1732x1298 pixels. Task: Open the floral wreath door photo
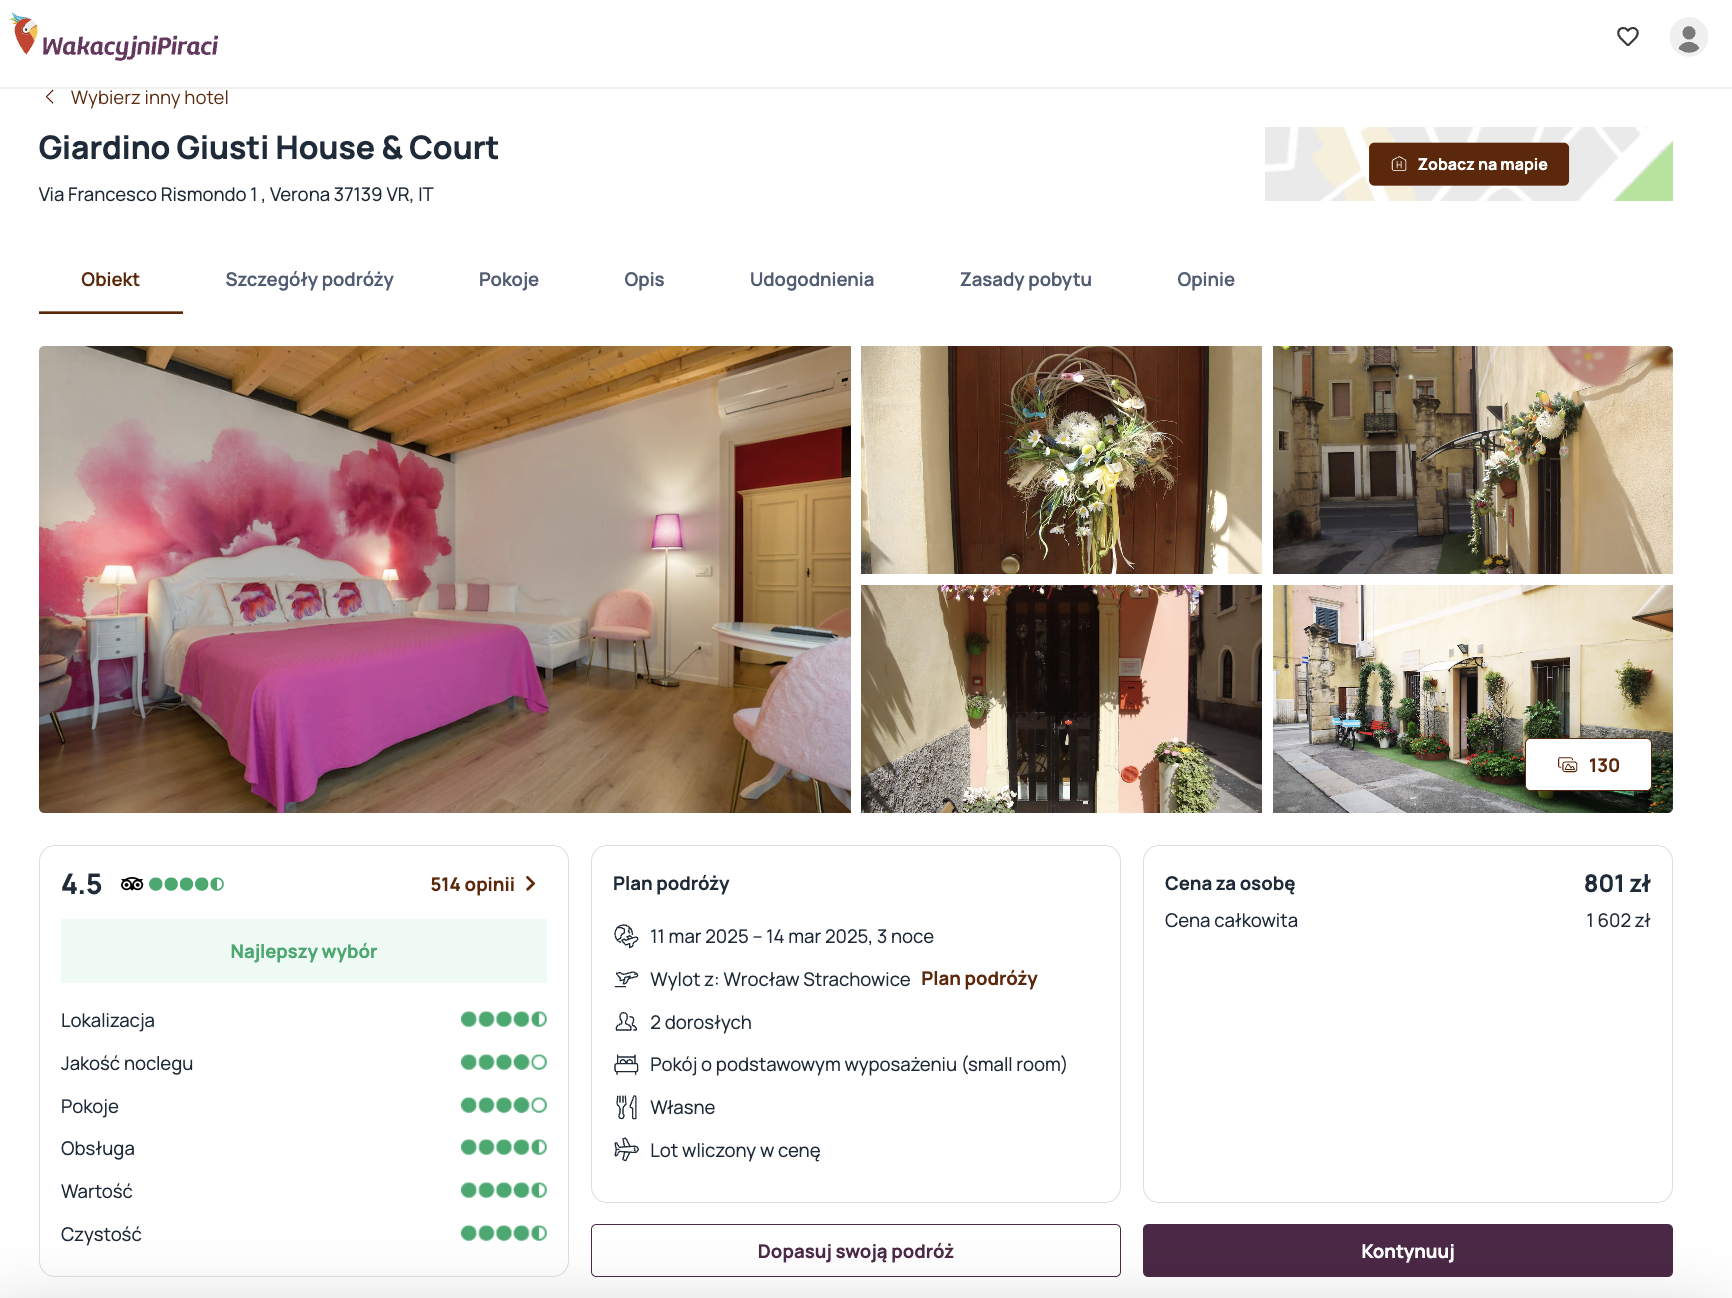point(1061,460)
